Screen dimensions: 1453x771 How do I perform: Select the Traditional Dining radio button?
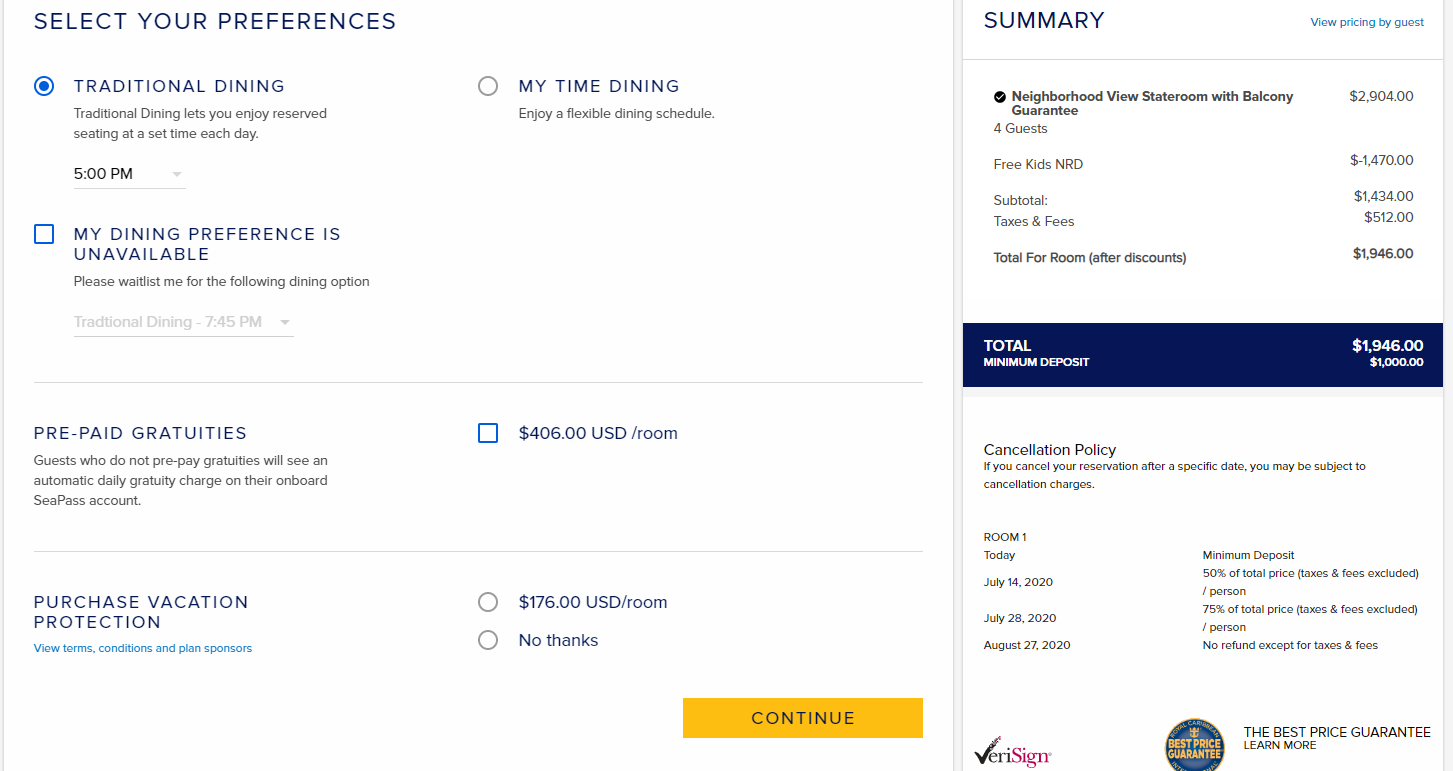(x=44, y=86)
